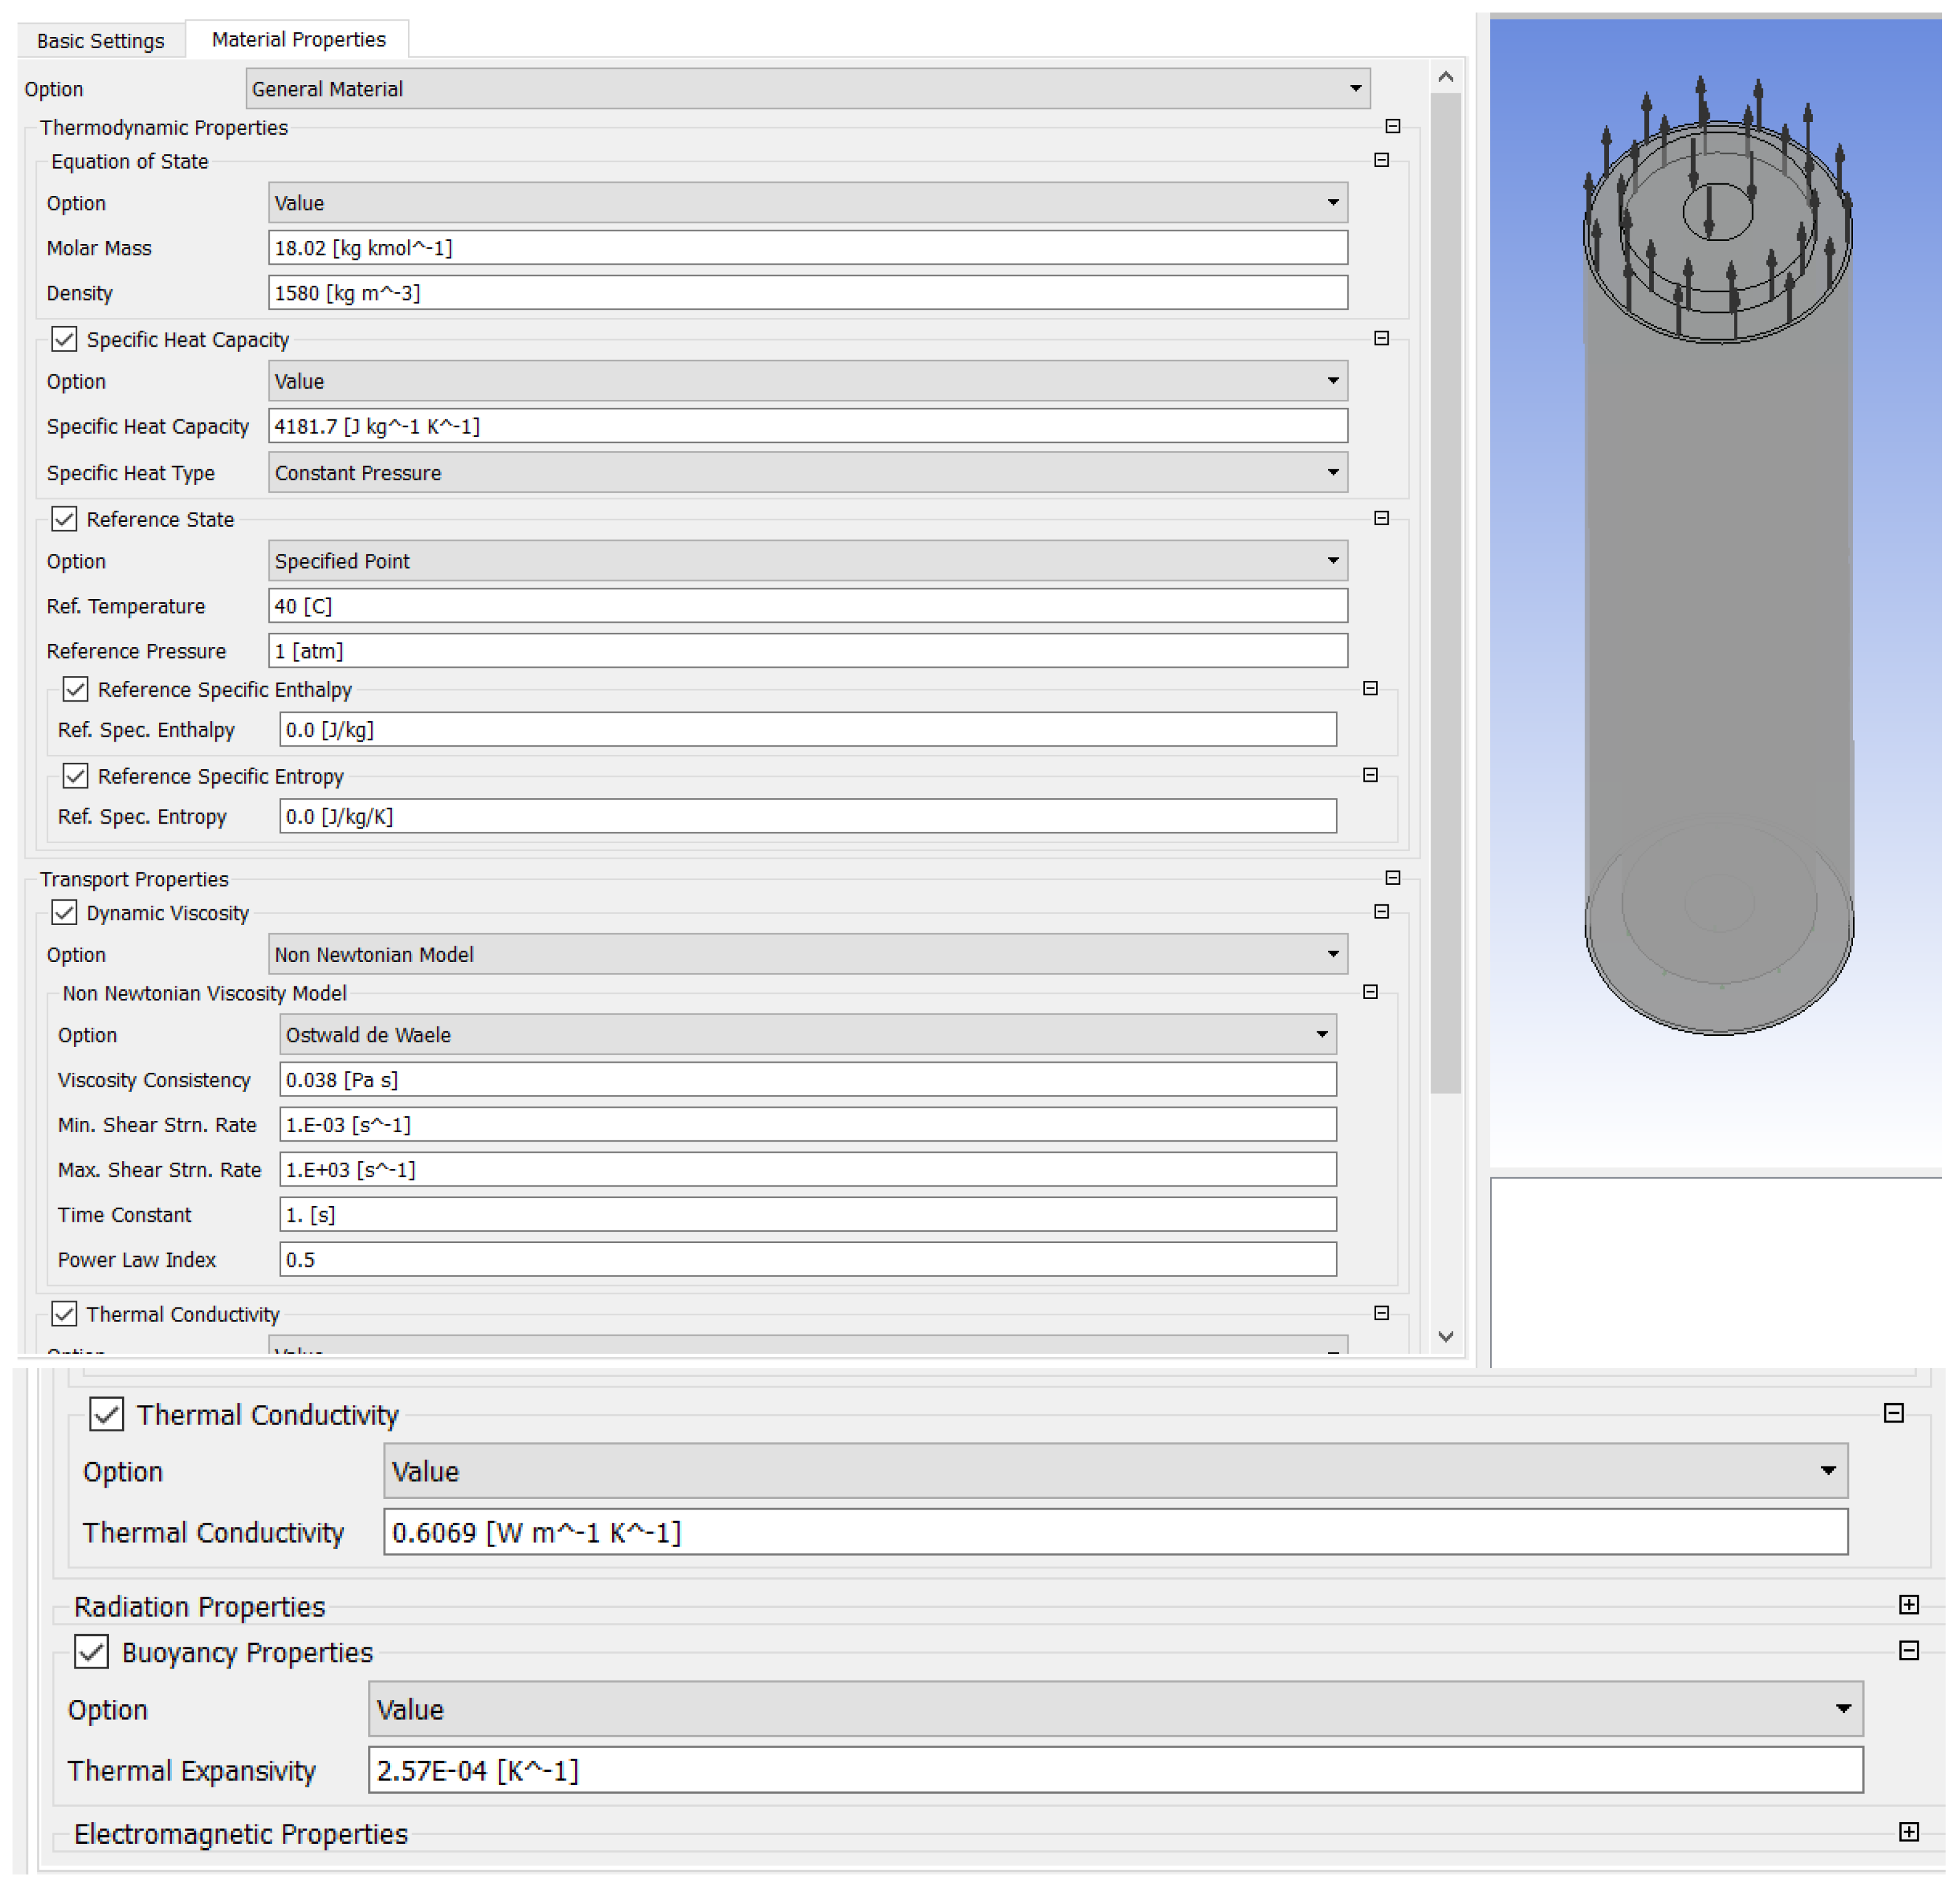Open the Ostwald de Waele model dropdown
The height and width of the screenshot is (1887, 1960).
1323,1034
